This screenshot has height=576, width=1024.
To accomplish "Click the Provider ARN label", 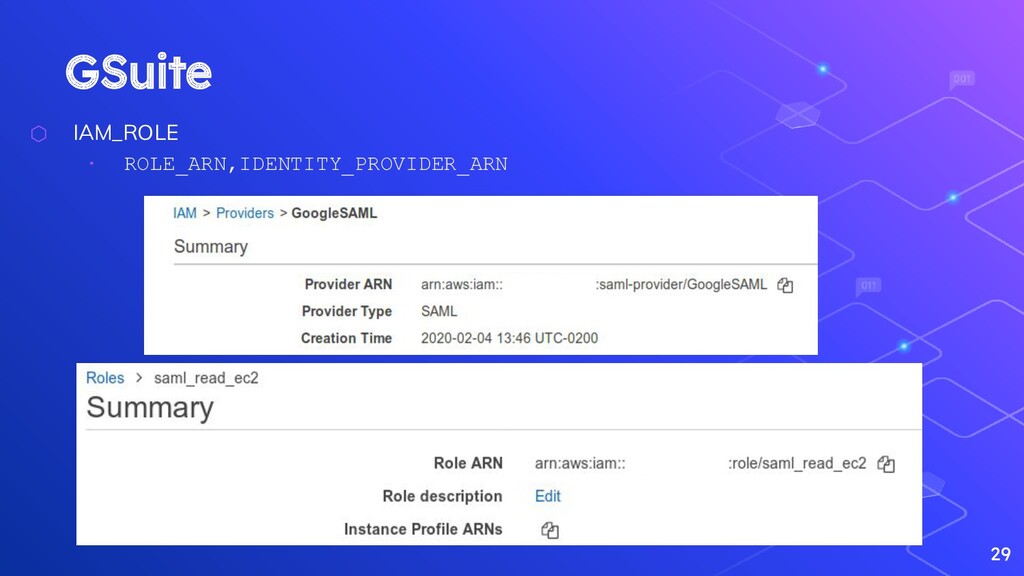I will (x=348, y=285).
